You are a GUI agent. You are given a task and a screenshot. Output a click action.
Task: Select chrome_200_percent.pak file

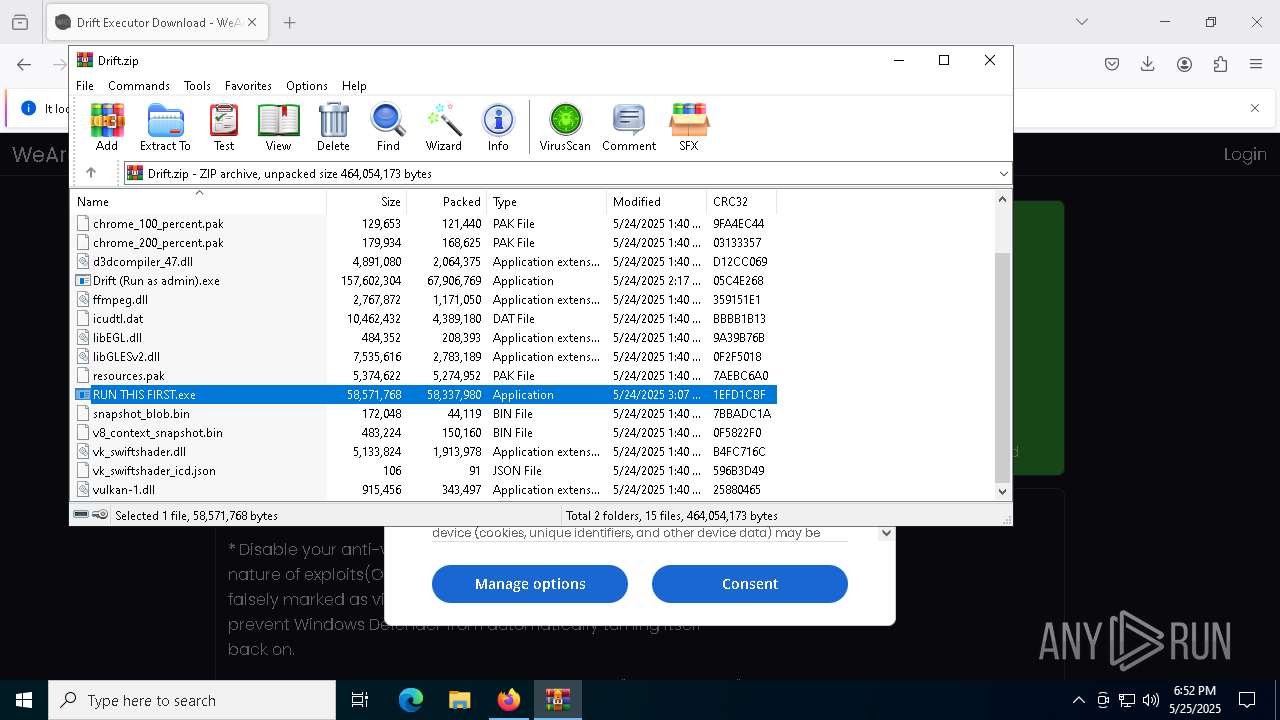(425, 243)
